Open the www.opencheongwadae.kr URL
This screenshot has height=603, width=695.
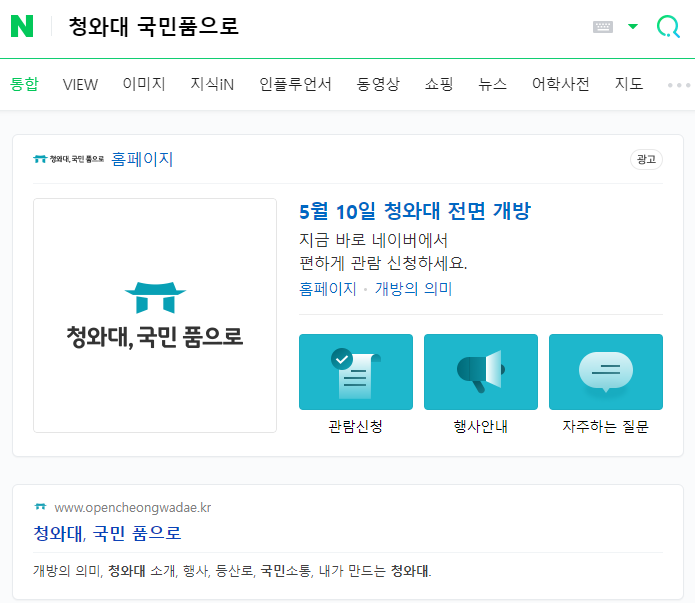coord(133,508)
